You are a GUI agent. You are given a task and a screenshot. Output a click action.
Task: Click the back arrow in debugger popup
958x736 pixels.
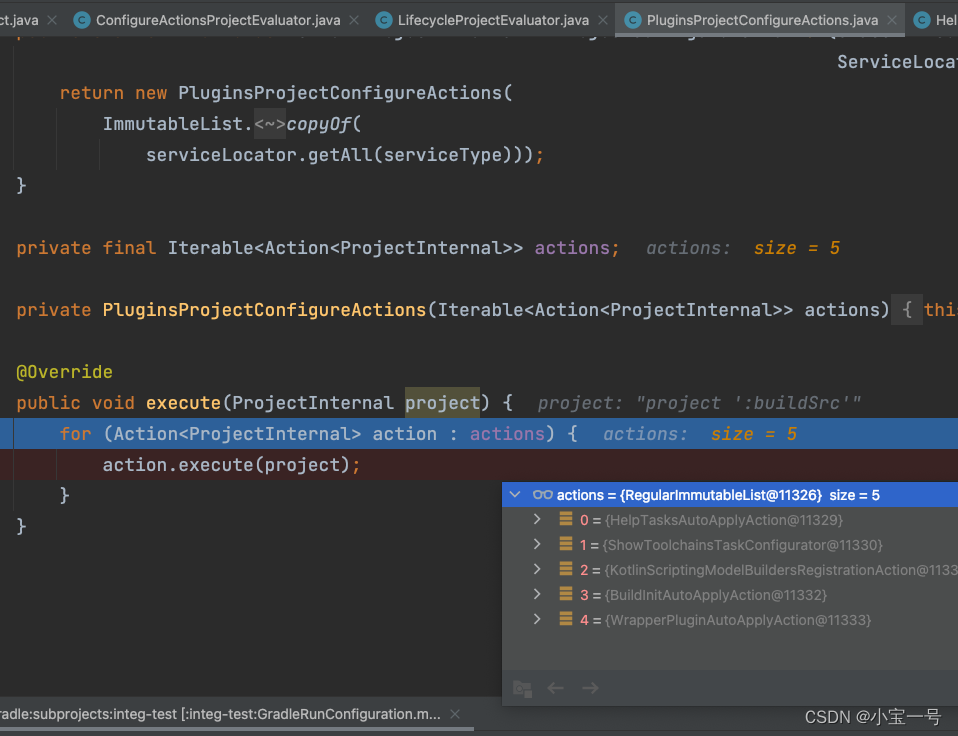(x=555, y=688)
